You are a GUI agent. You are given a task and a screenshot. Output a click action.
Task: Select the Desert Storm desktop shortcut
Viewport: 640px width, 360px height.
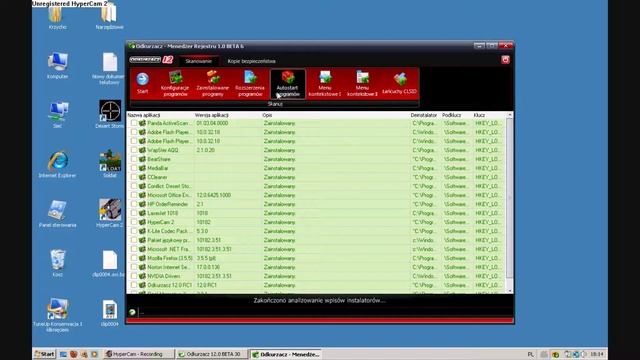[x=110, y=114]
